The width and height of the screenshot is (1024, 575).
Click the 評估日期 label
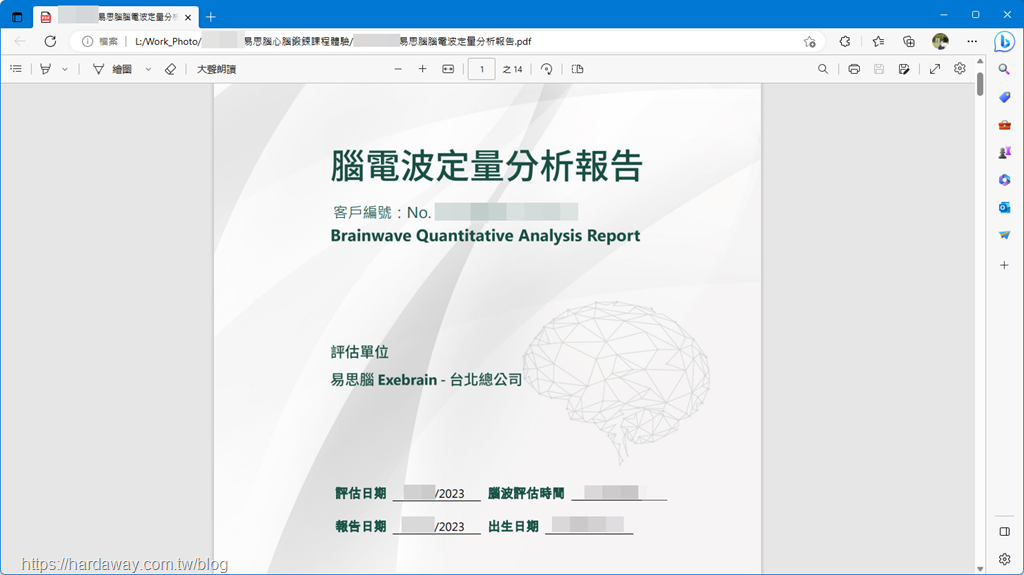[360, 493]
